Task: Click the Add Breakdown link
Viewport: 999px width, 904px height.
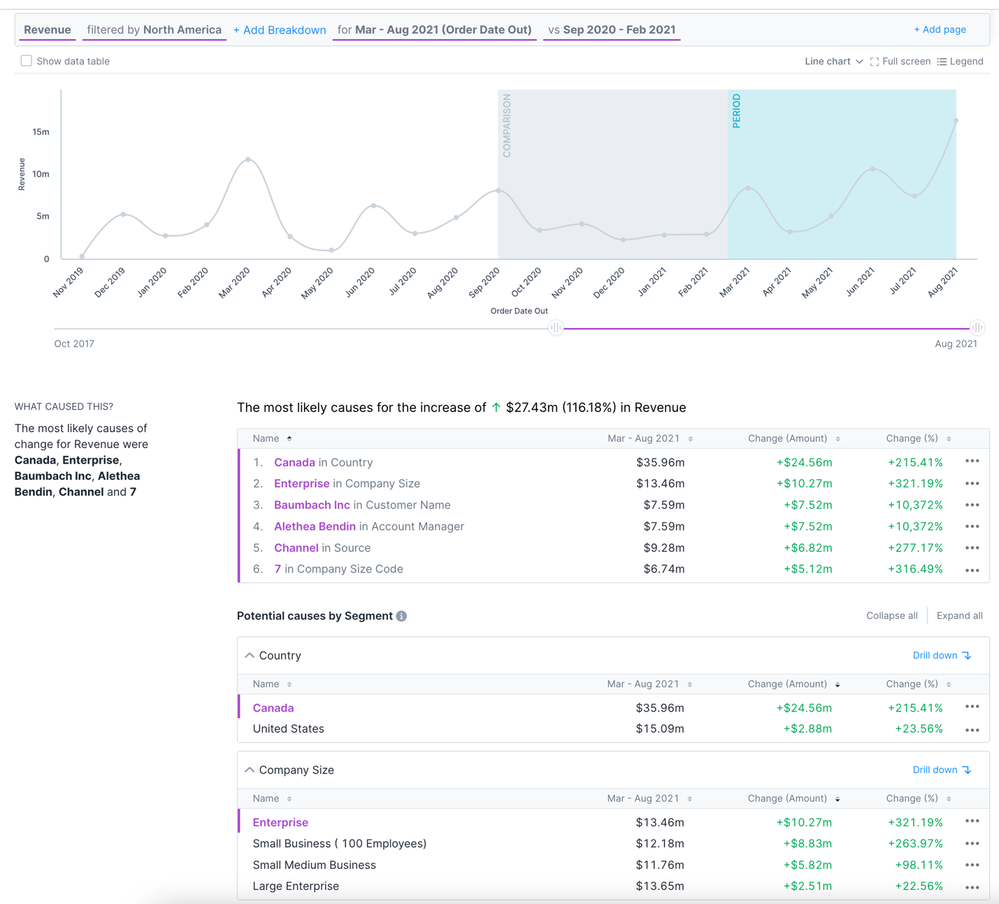Action: tap(279, 30)
